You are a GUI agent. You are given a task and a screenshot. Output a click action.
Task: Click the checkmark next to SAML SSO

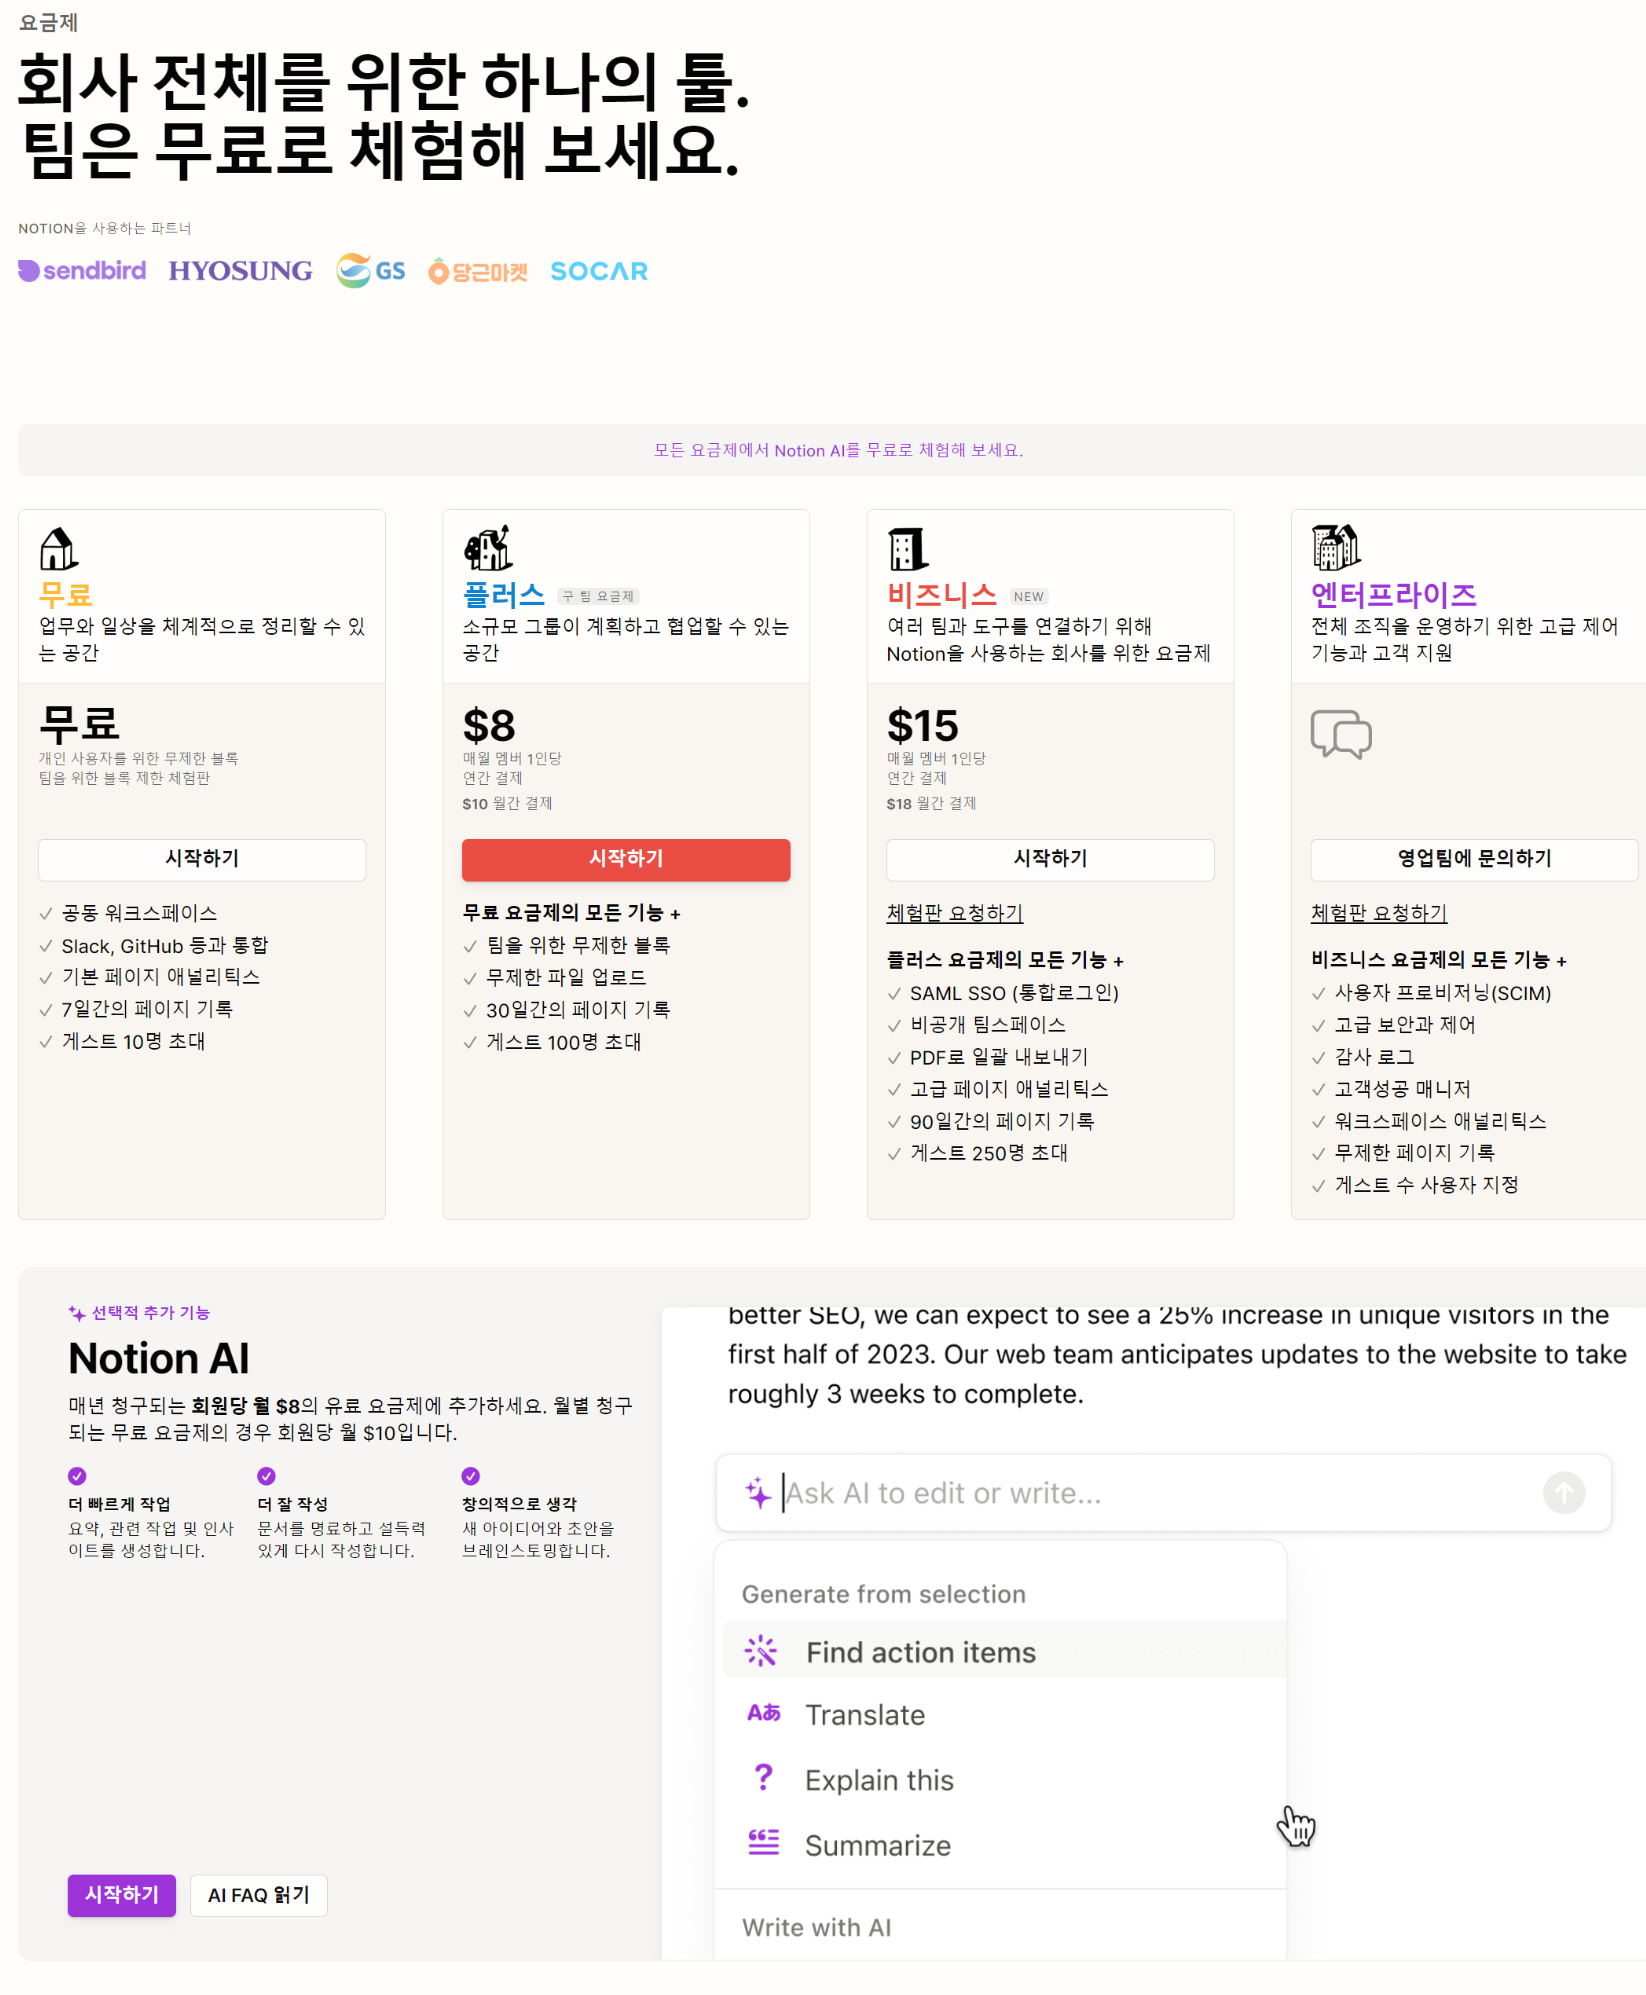point(894,994)
